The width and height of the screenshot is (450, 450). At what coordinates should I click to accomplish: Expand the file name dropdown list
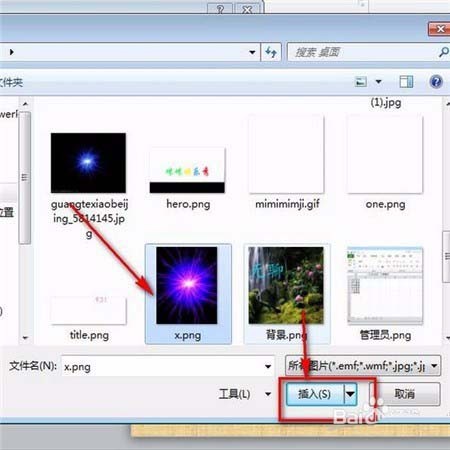click(x=268, y=367)
